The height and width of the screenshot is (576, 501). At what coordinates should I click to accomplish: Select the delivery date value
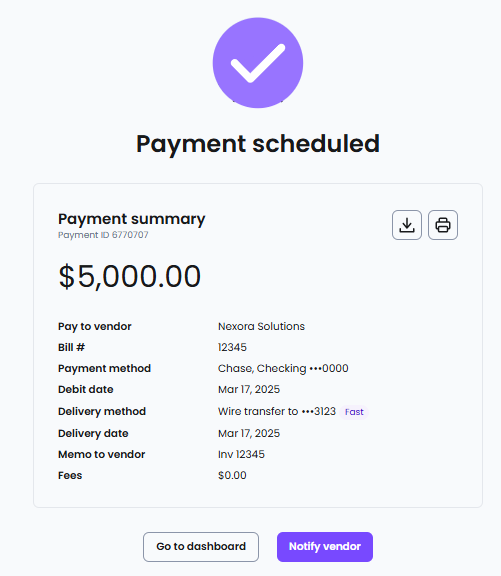249,433
